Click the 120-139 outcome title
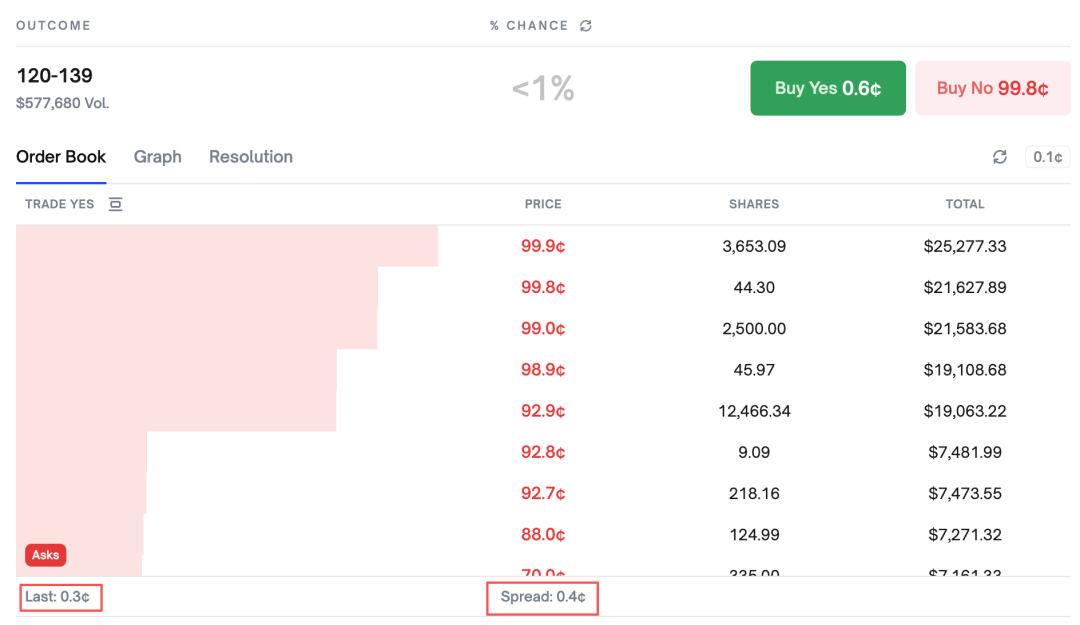 click(x=54, y=75)
